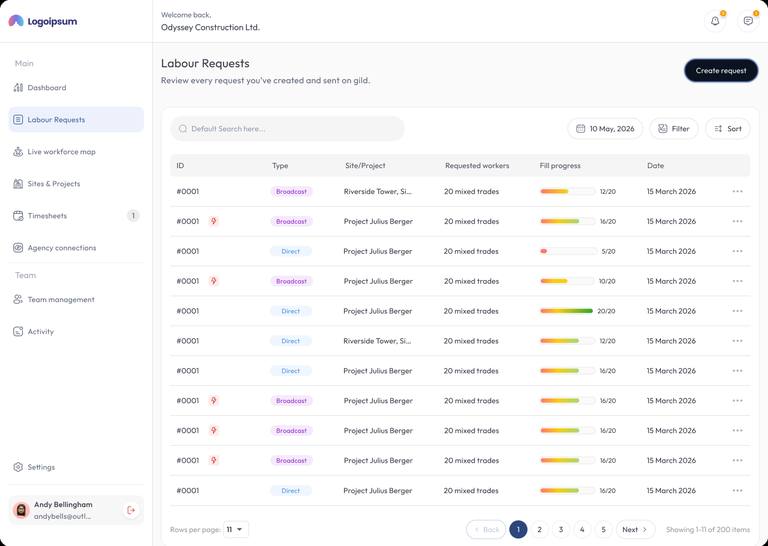Open Labour Requests in the sidebar
This screenshot has height=546, width=768.
76,119
